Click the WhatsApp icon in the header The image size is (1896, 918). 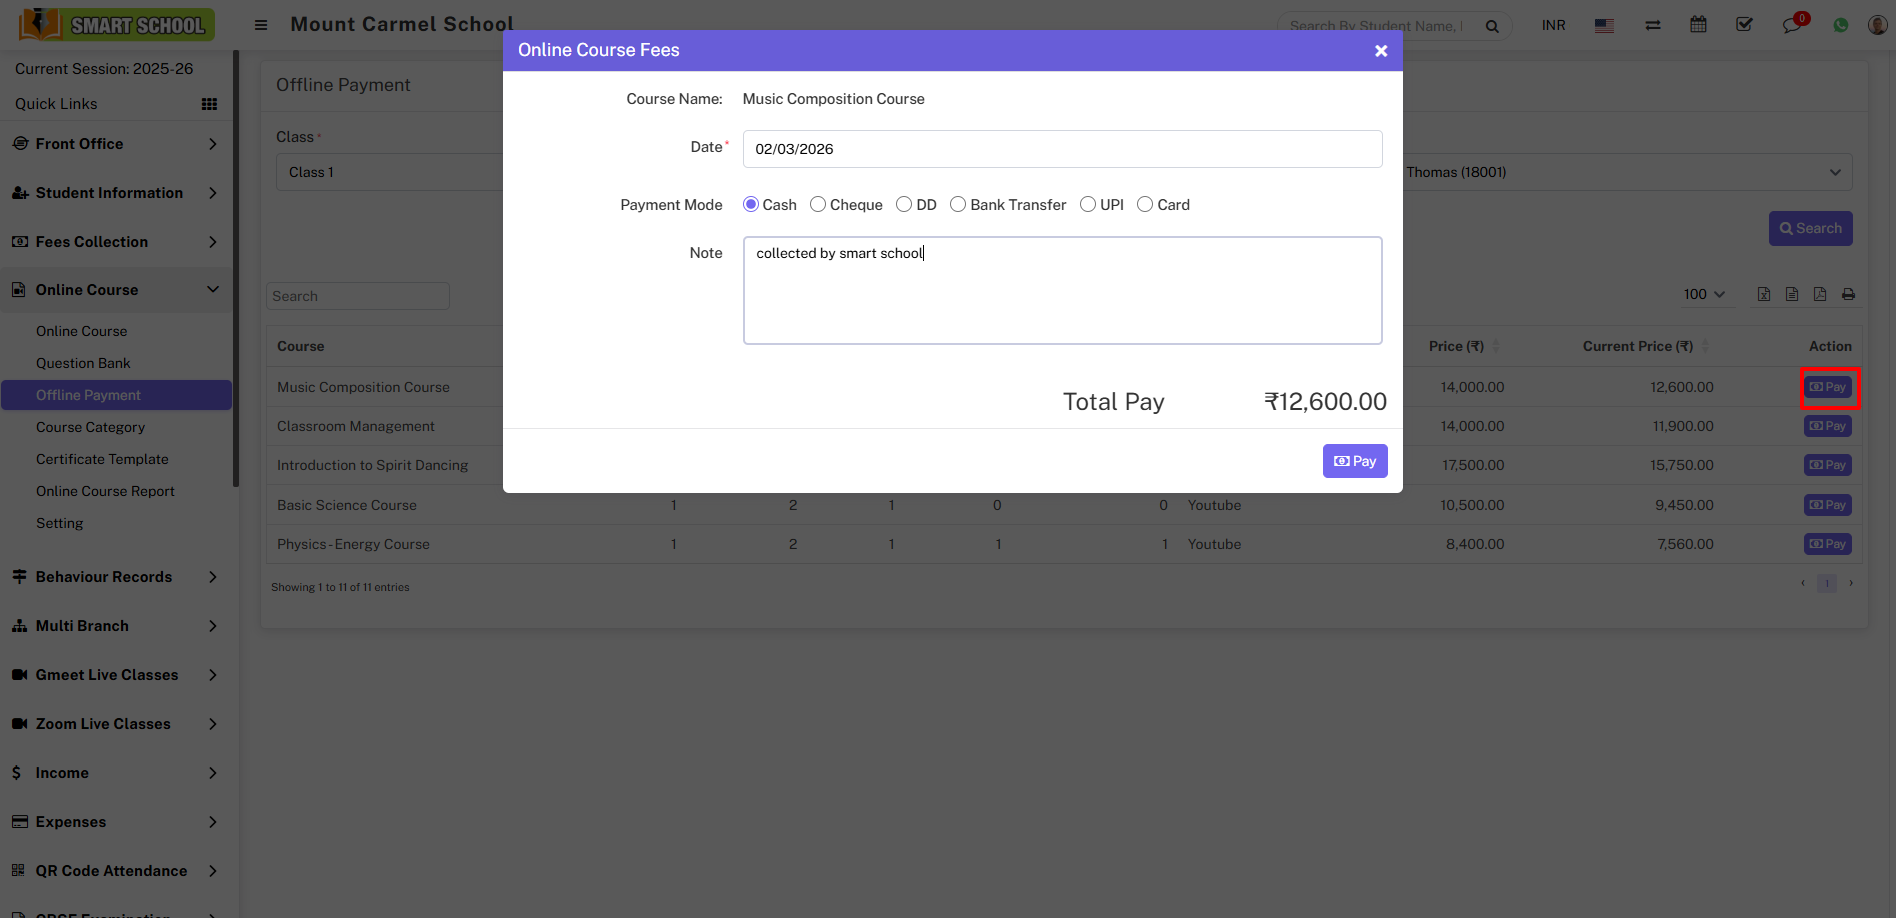point(1841,24)
